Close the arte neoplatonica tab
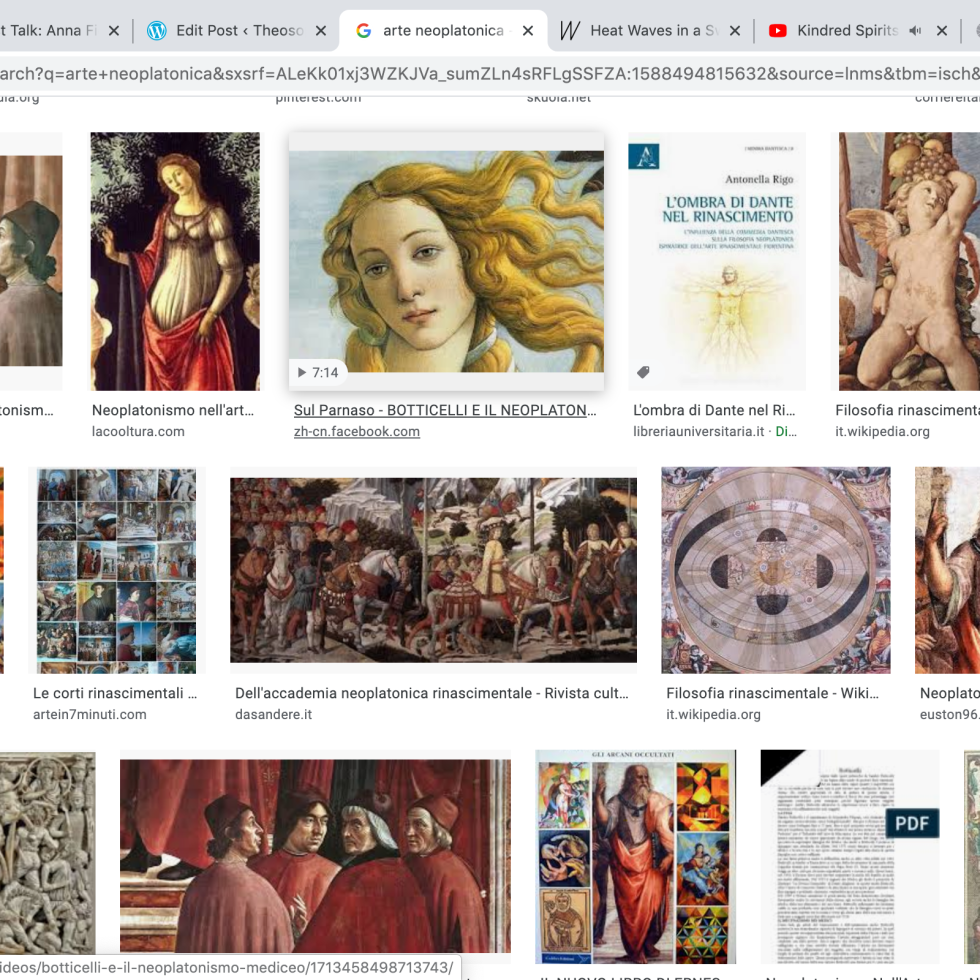Viewport: 980px width, 980px height. point(527,31)
